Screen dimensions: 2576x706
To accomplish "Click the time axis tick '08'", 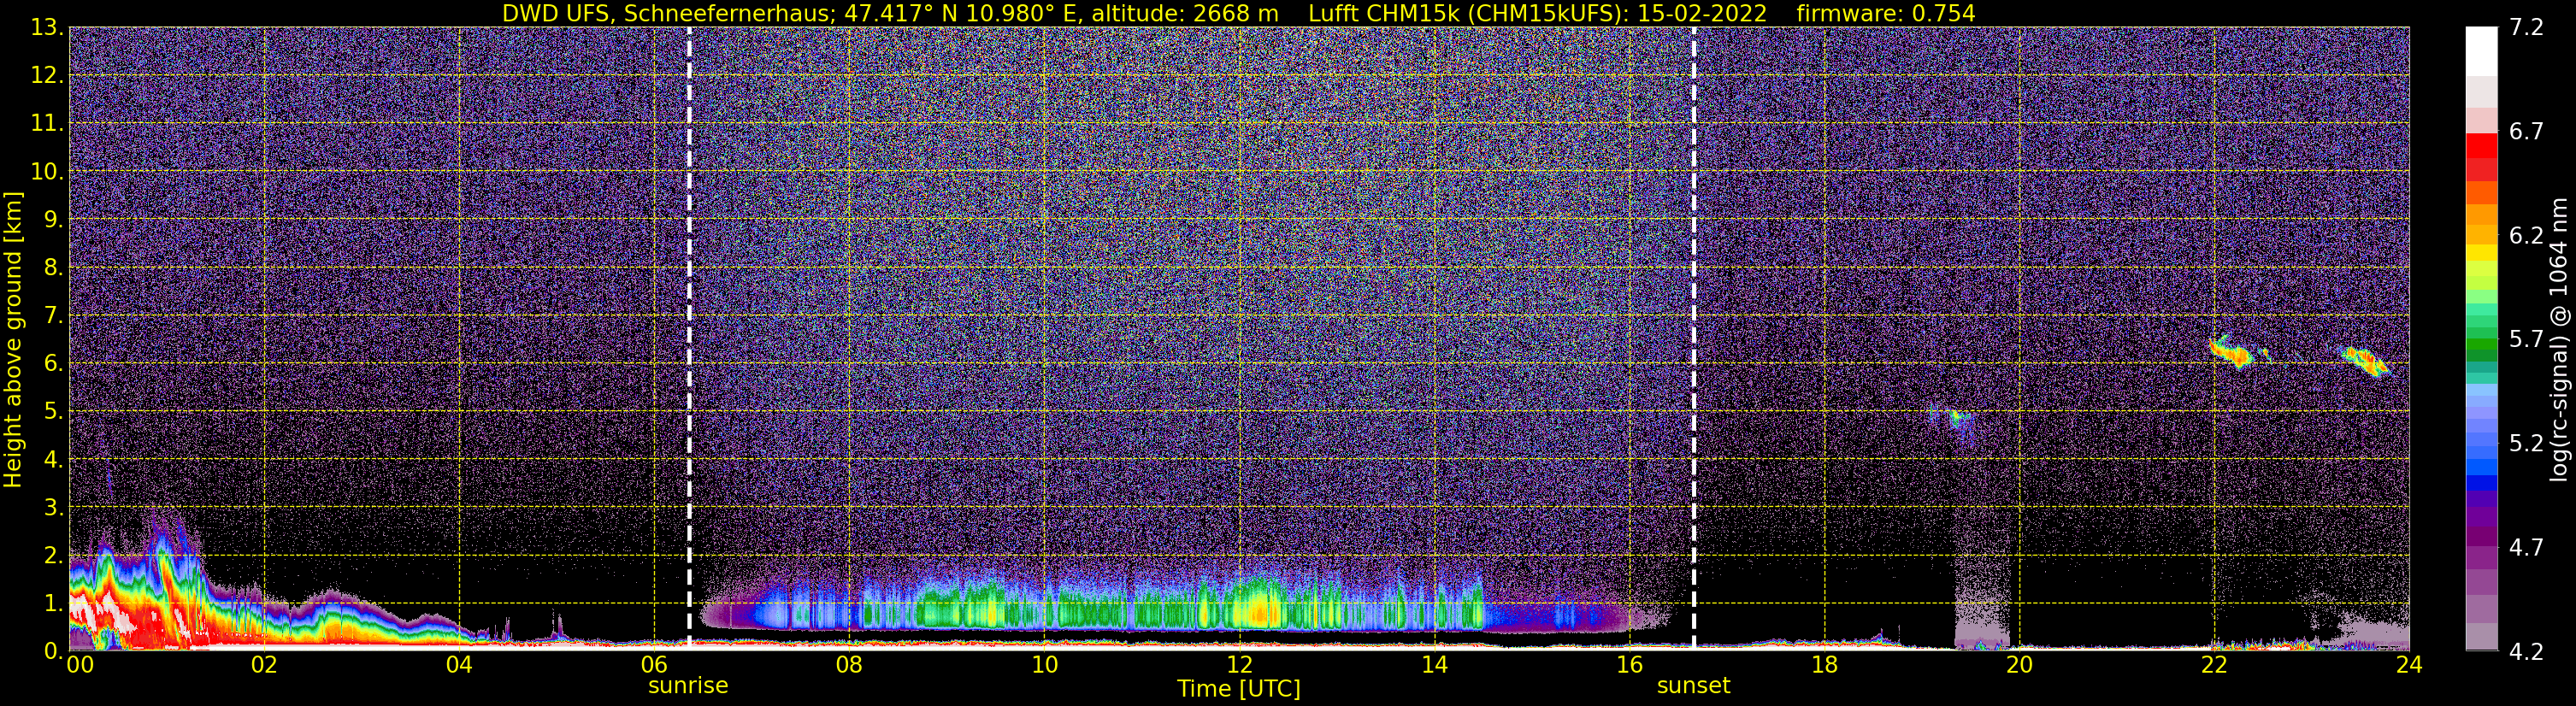I will tap(849, 665).
